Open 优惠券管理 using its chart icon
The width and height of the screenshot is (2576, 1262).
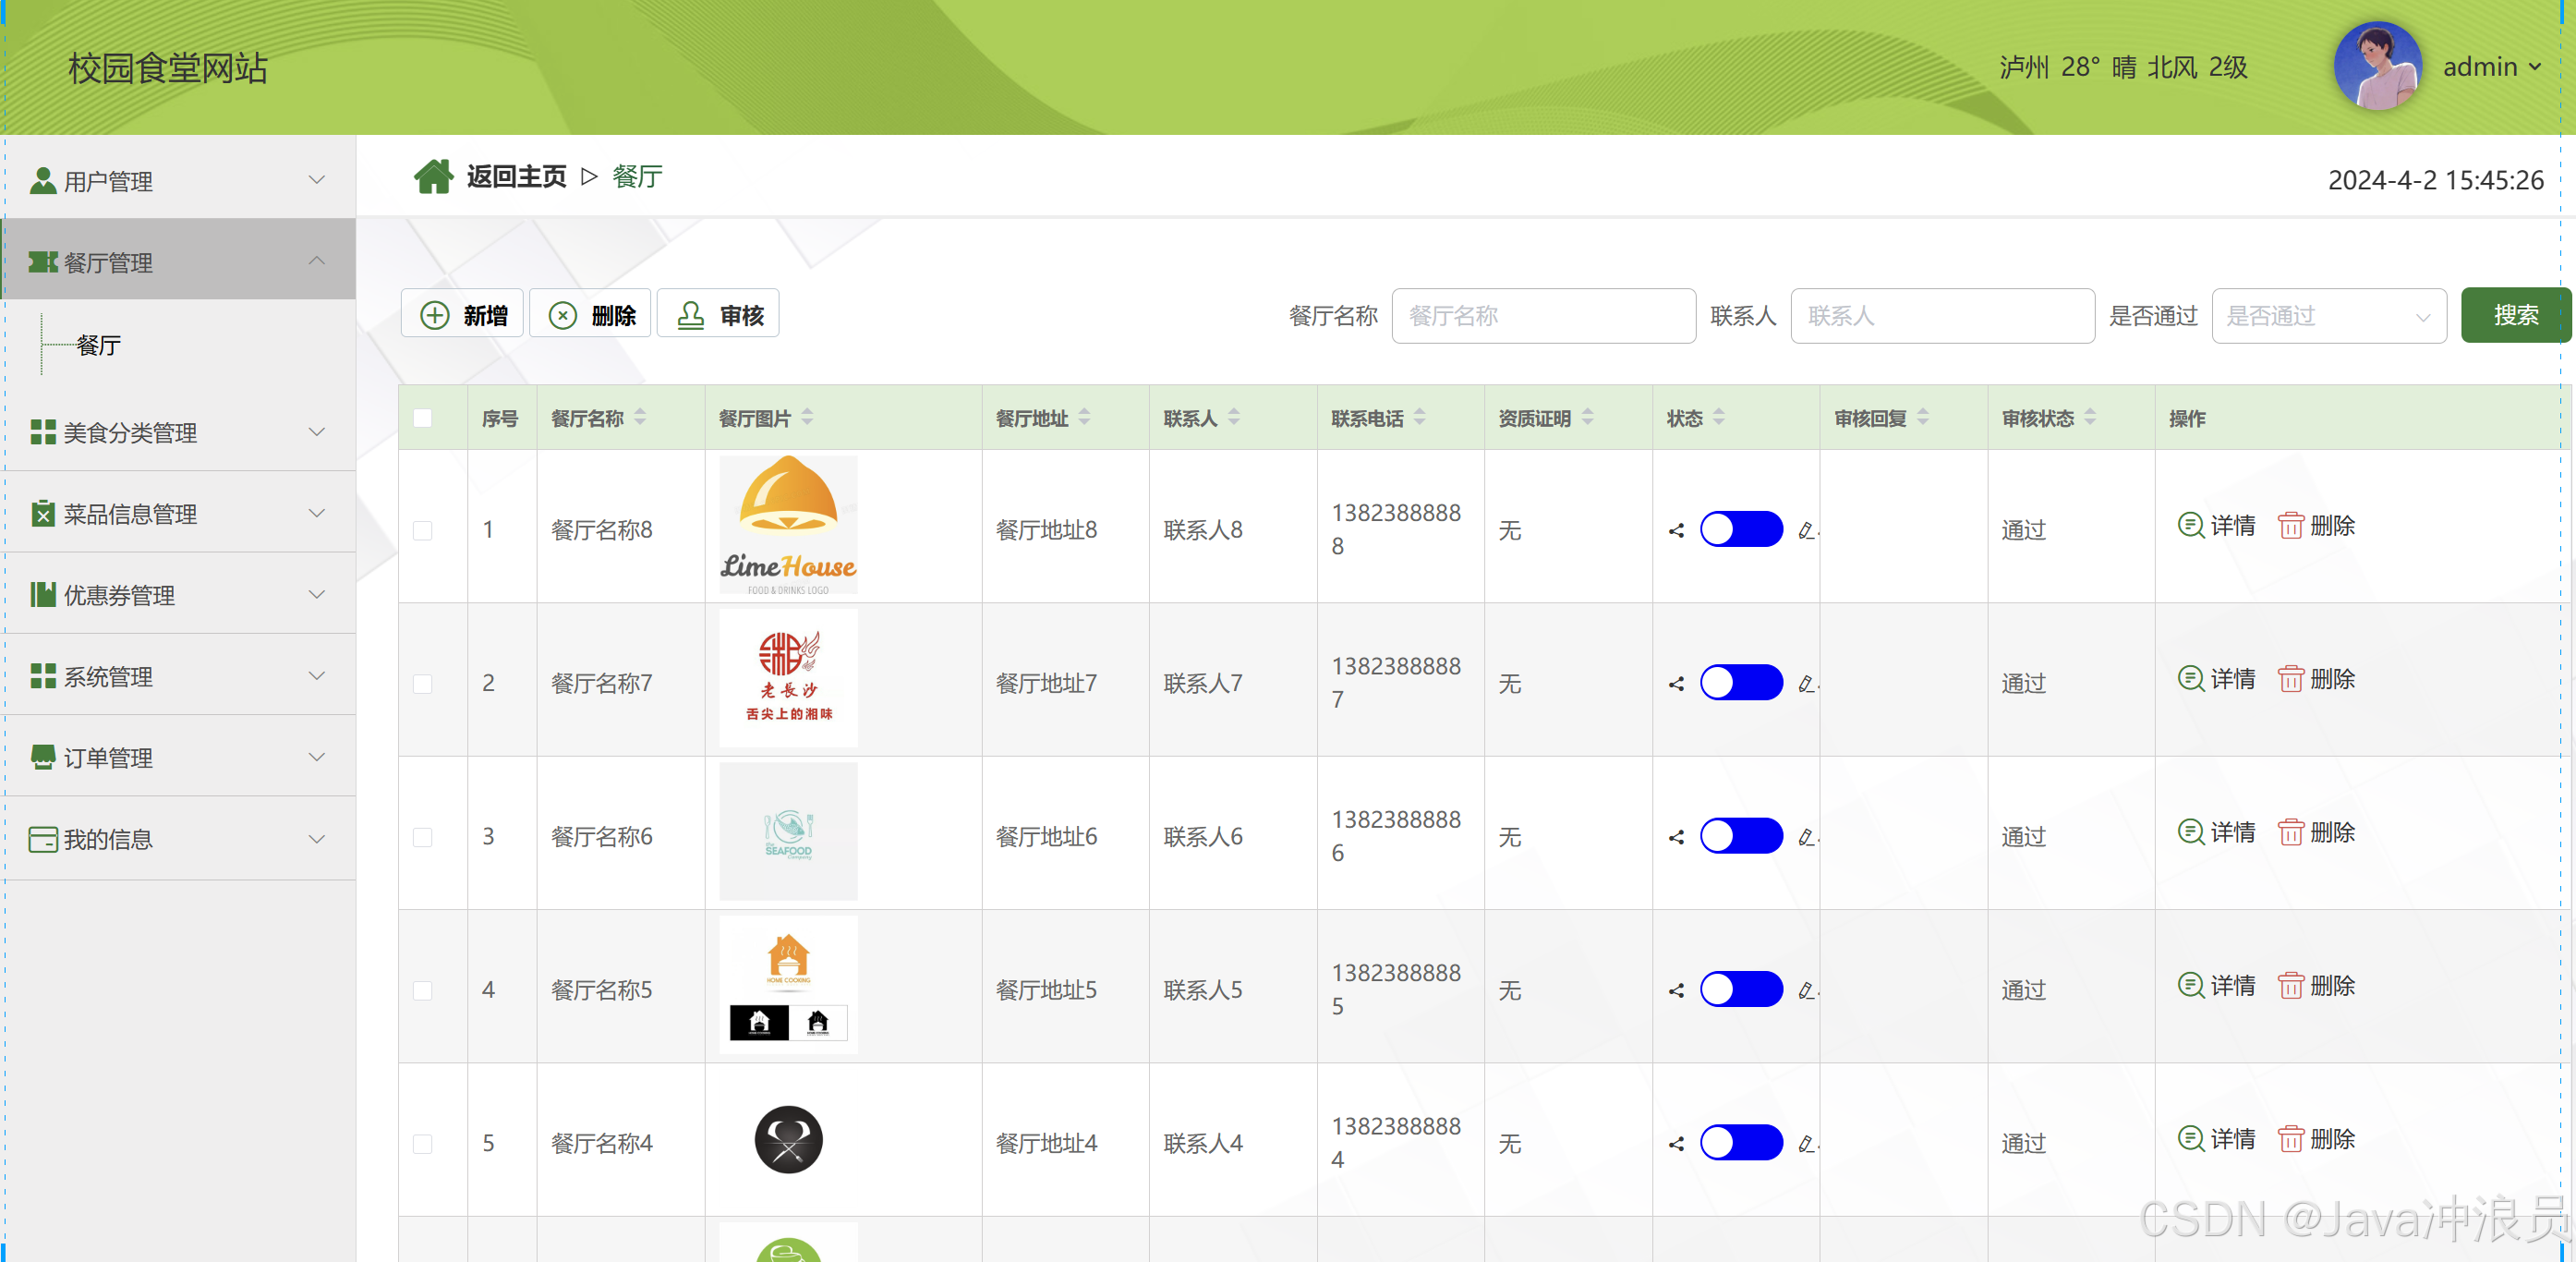(x=42, y=595)
